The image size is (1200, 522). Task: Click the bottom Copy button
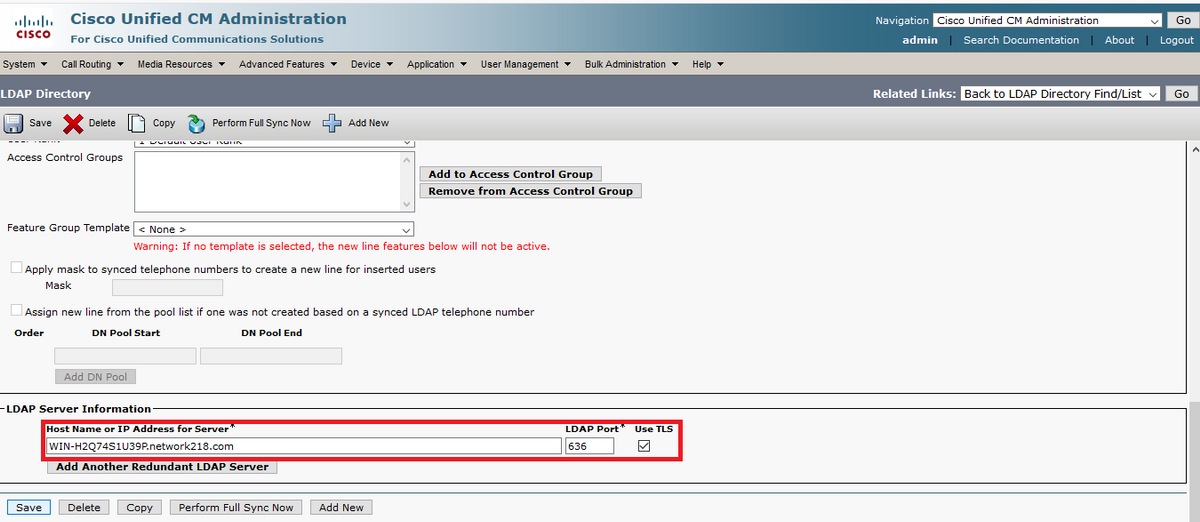139,507
